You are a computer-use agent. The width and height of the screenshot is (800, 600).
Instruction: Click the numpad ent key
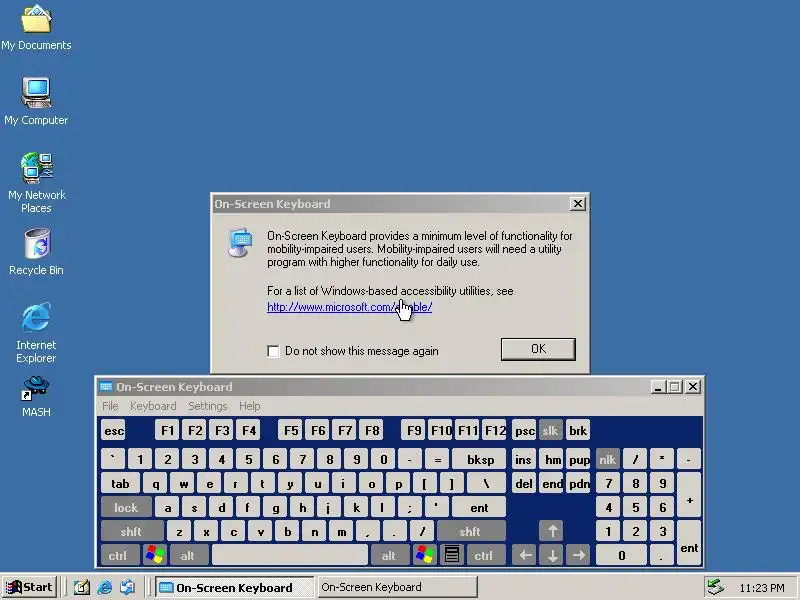tap(689, 543)
